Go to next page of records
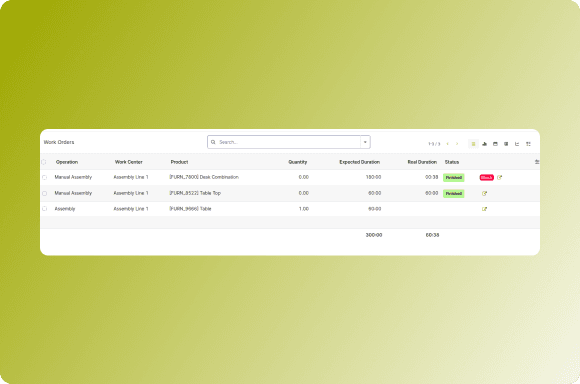Image resolution: width=580 pixels, height=384 pixels. click(457, 144)
